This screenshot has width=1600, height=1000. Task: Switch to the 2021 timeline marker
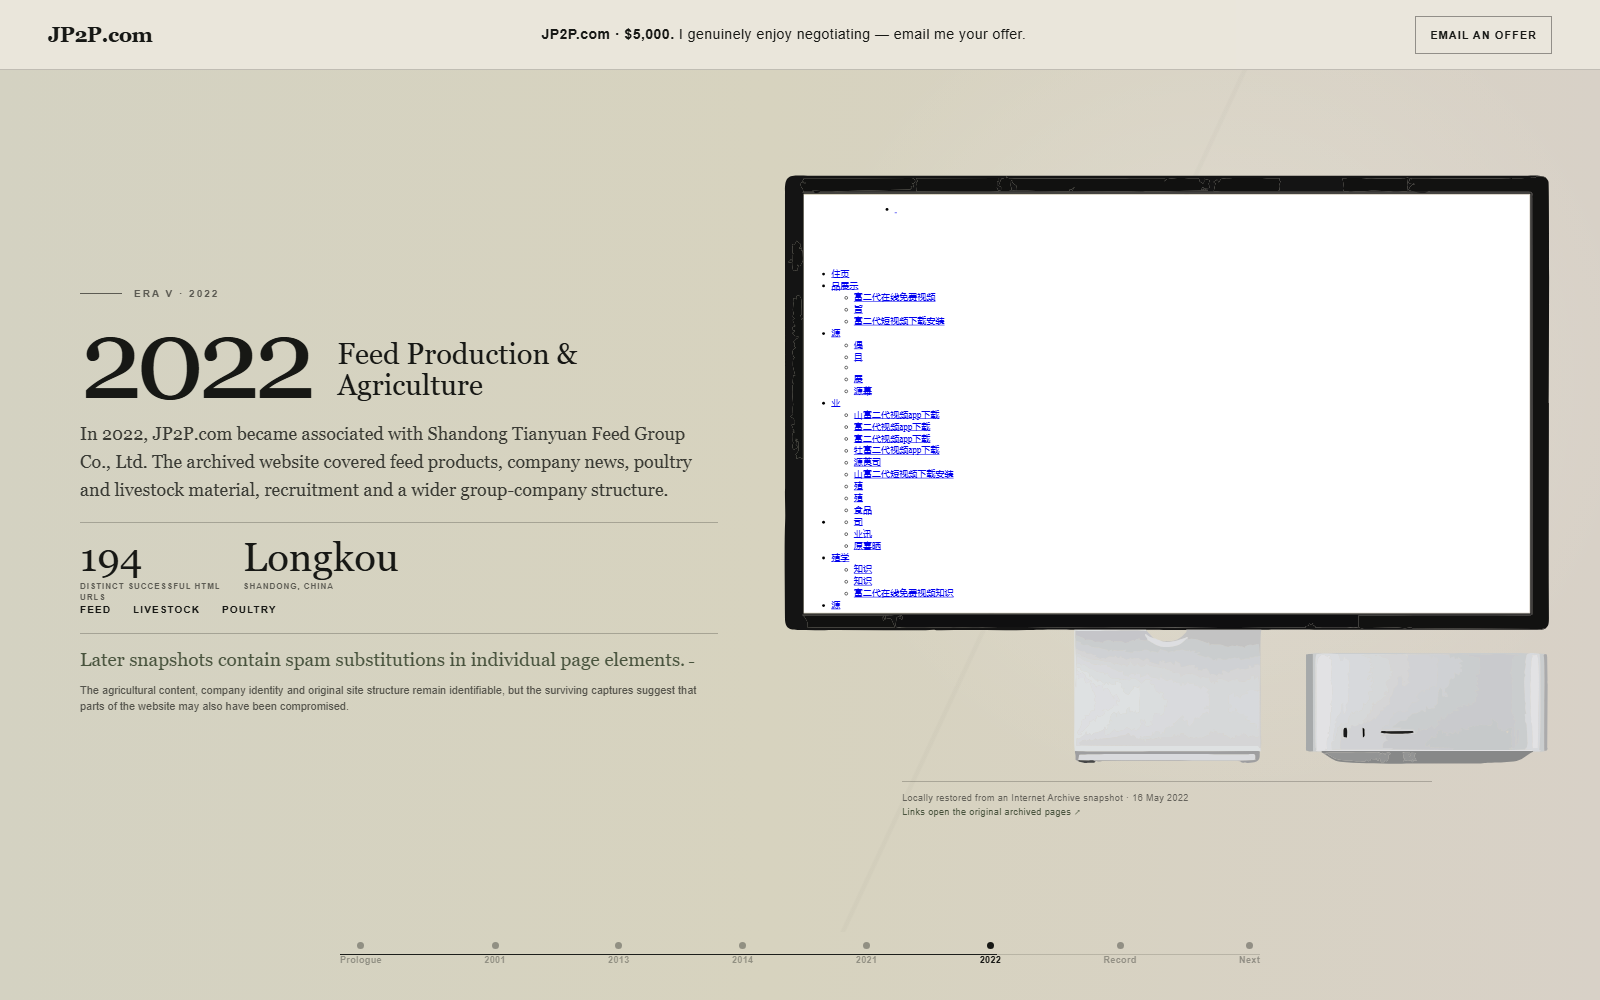866,952
